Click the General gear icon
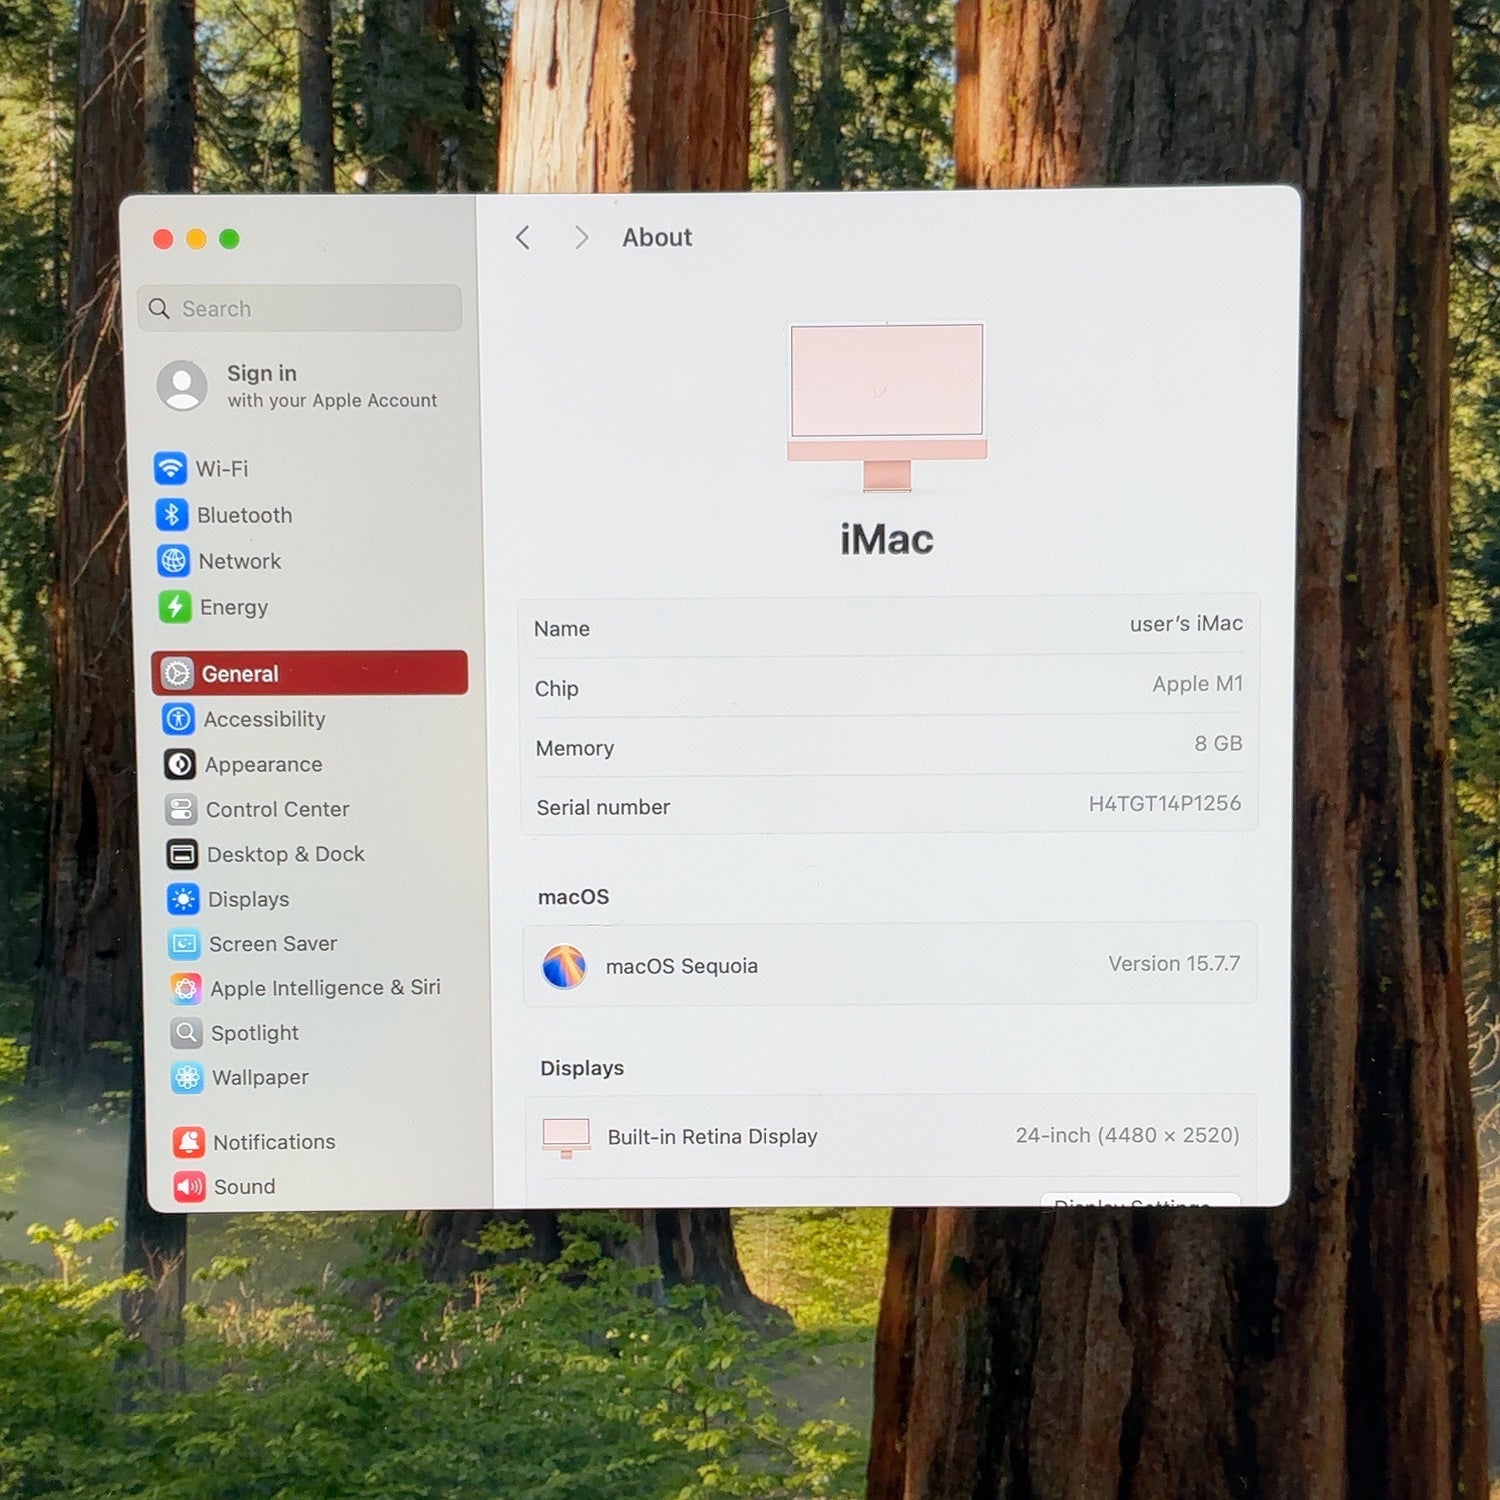Viewport: 1500px width, 1500px height. click(x=177, y=673)
